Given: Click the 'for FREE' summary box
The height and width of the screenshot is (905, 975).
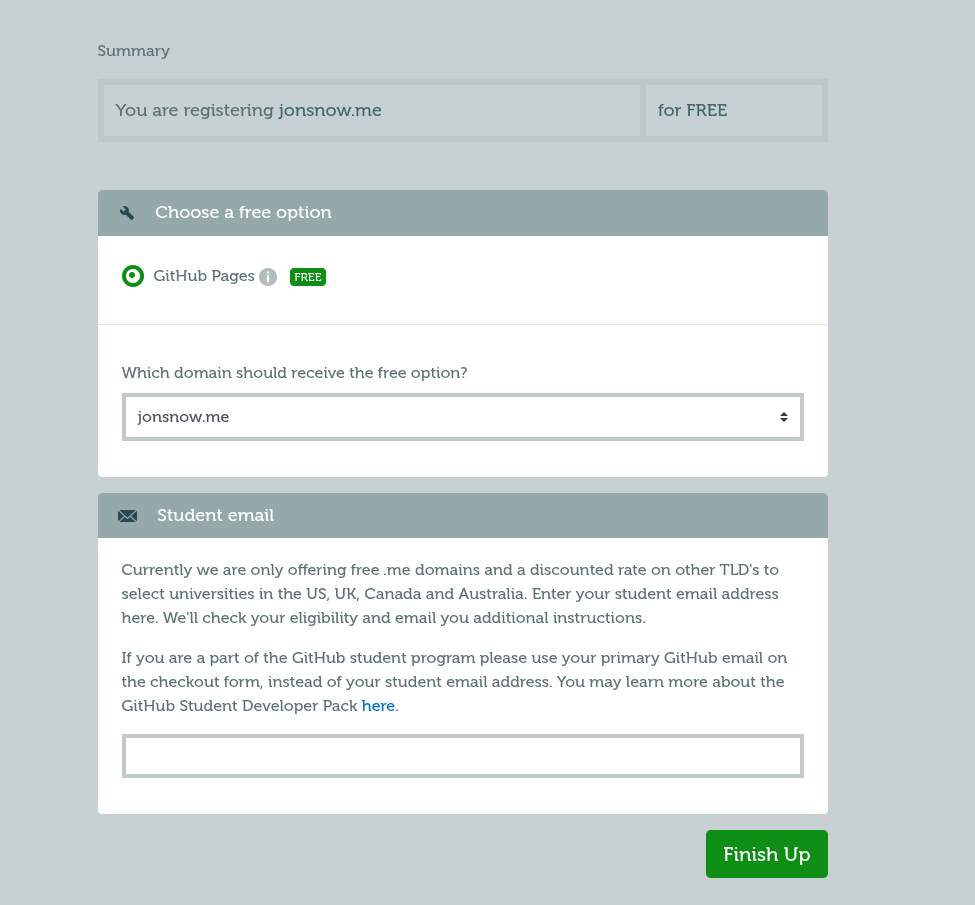Looking at the screenshot, I should click(733, 110).
